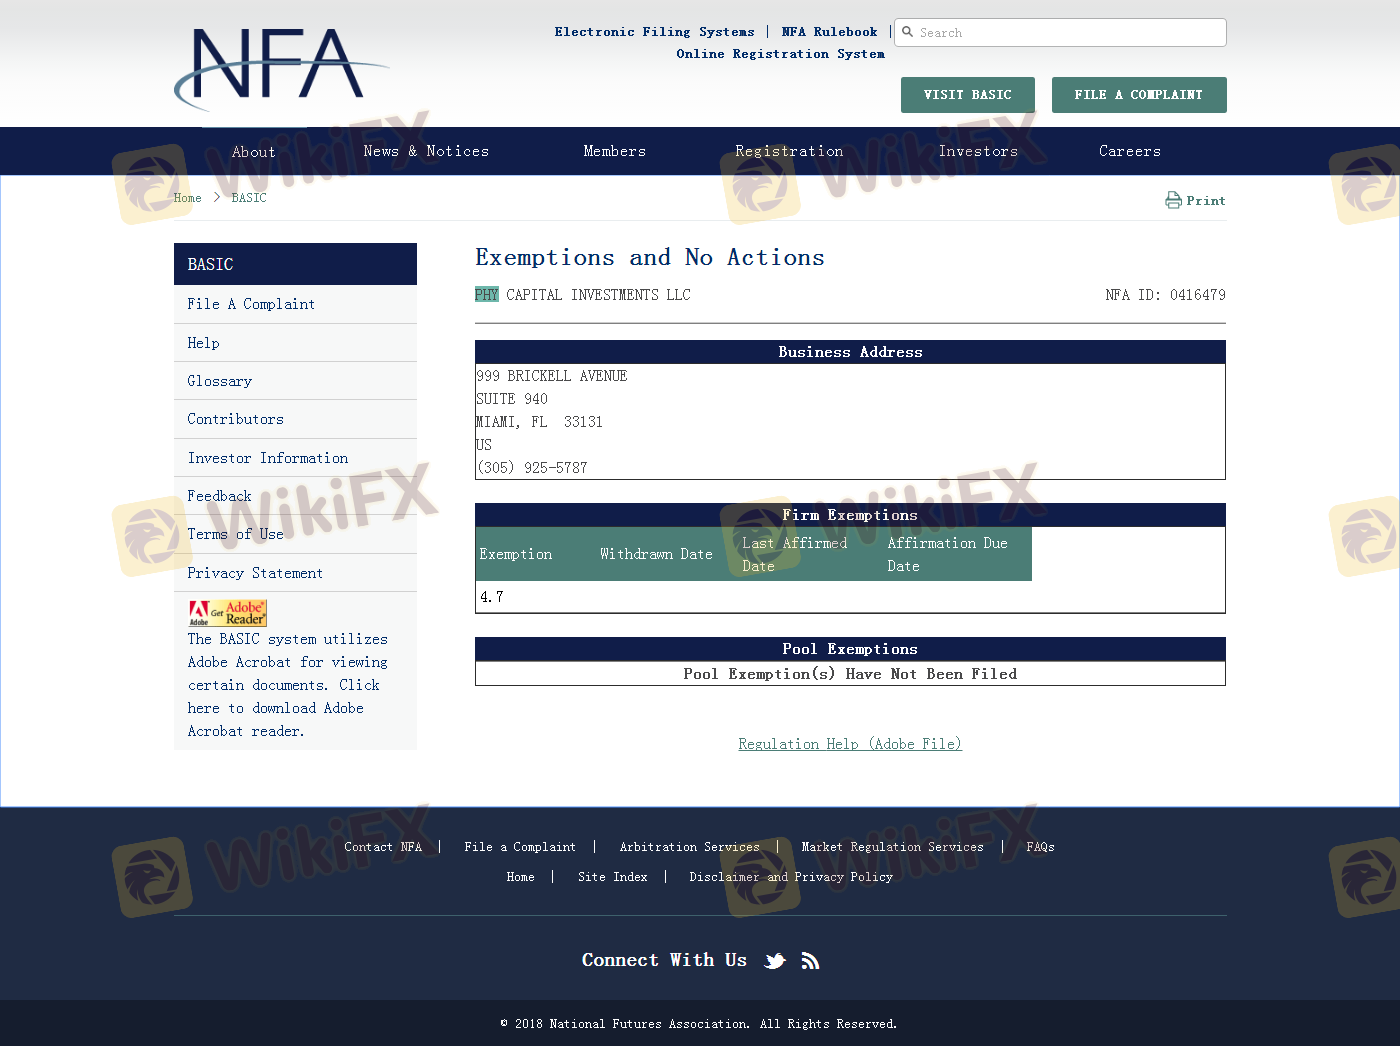Image resolution: width=1400 pixels, height=1046 pixels.
Task: Click the VISIT BASIC button
Action: (968, 95)
